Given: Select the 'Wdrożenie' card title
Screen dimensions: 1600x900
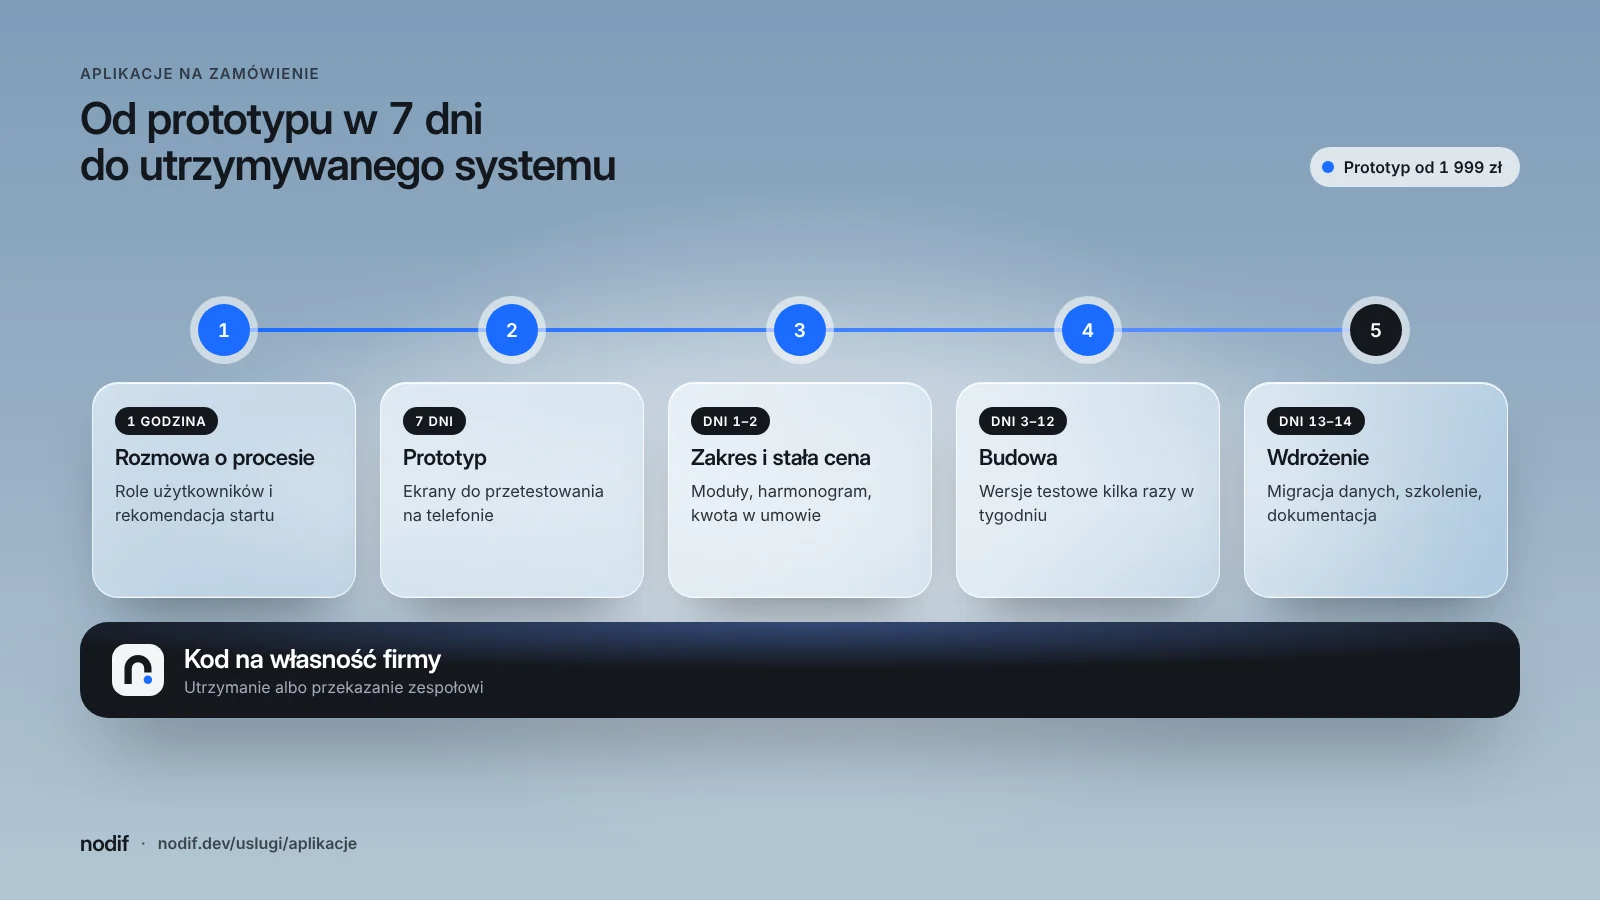Looking at the screenshot, I should point(1318,458).
